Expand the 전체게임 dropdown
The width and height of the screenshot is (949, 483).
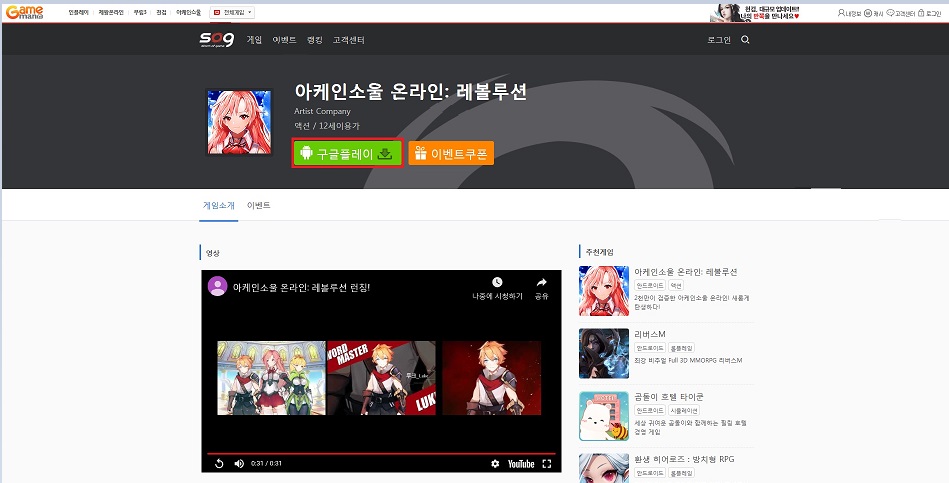point(232,13)
